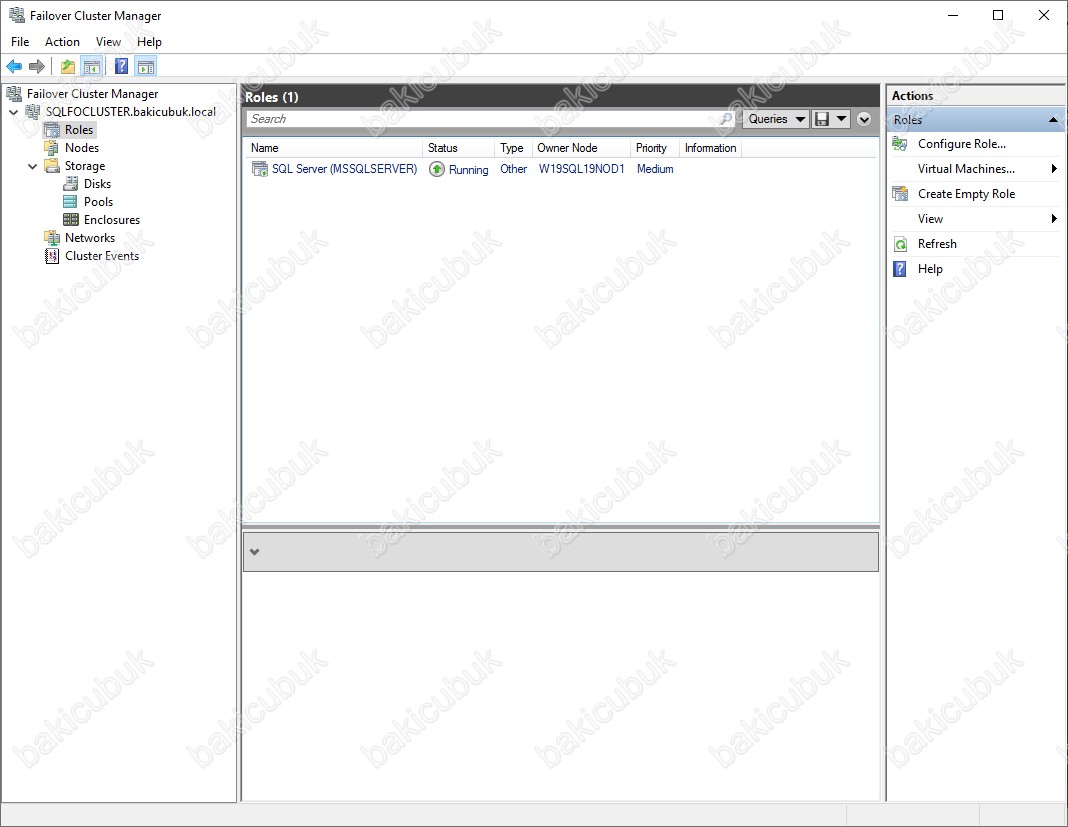Select Disks in the console tree
Image resolution: width=1068 pixels, height=827 pixels.
97,184
